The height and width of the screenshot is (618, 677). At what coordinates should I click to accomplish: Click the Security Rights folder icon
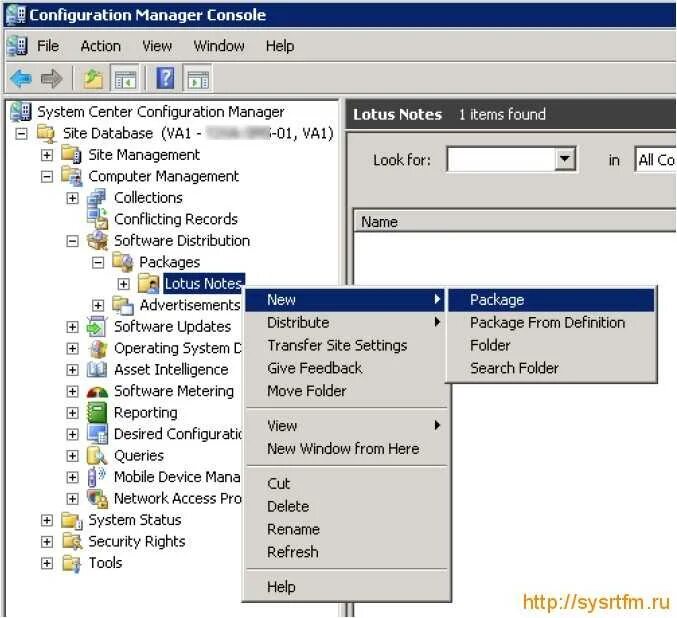tap(72, 542)
